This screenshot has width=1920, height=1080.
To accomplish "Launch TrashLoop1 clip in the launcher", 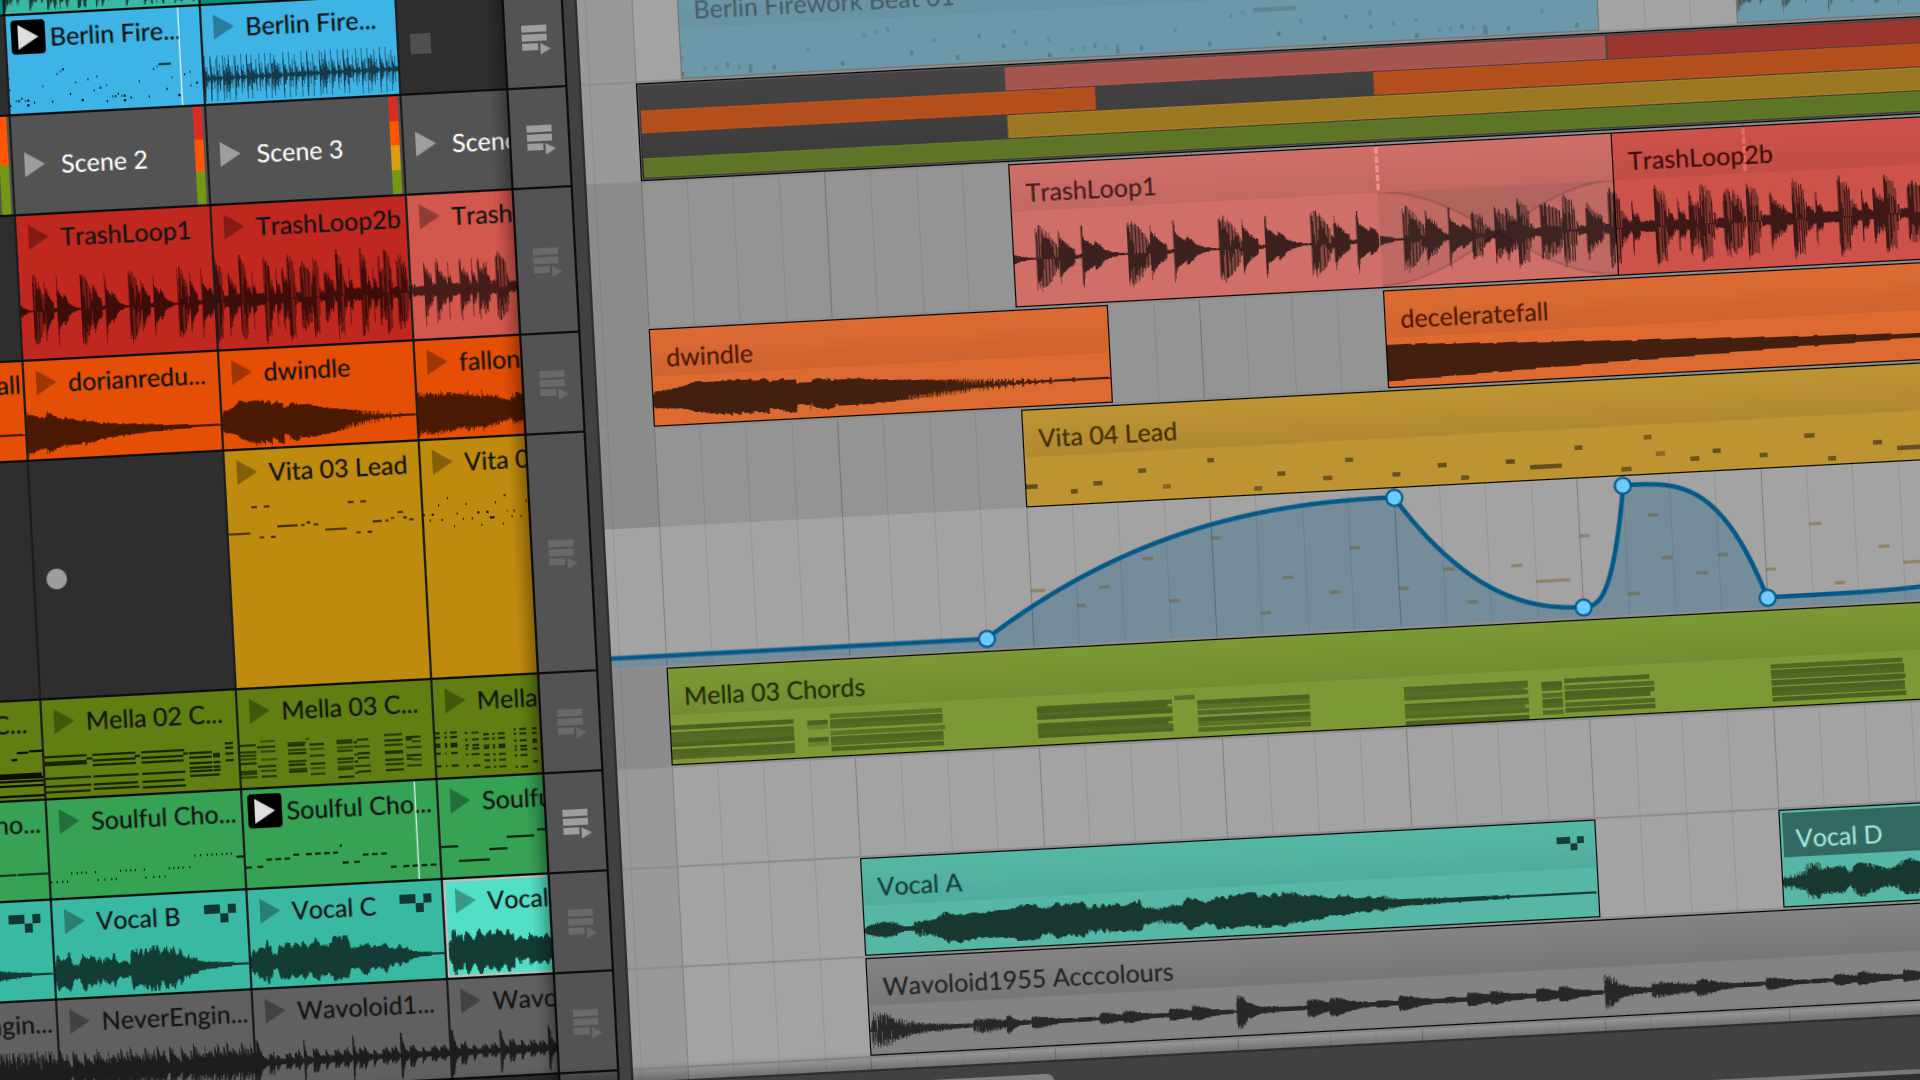I will (39, 237).
